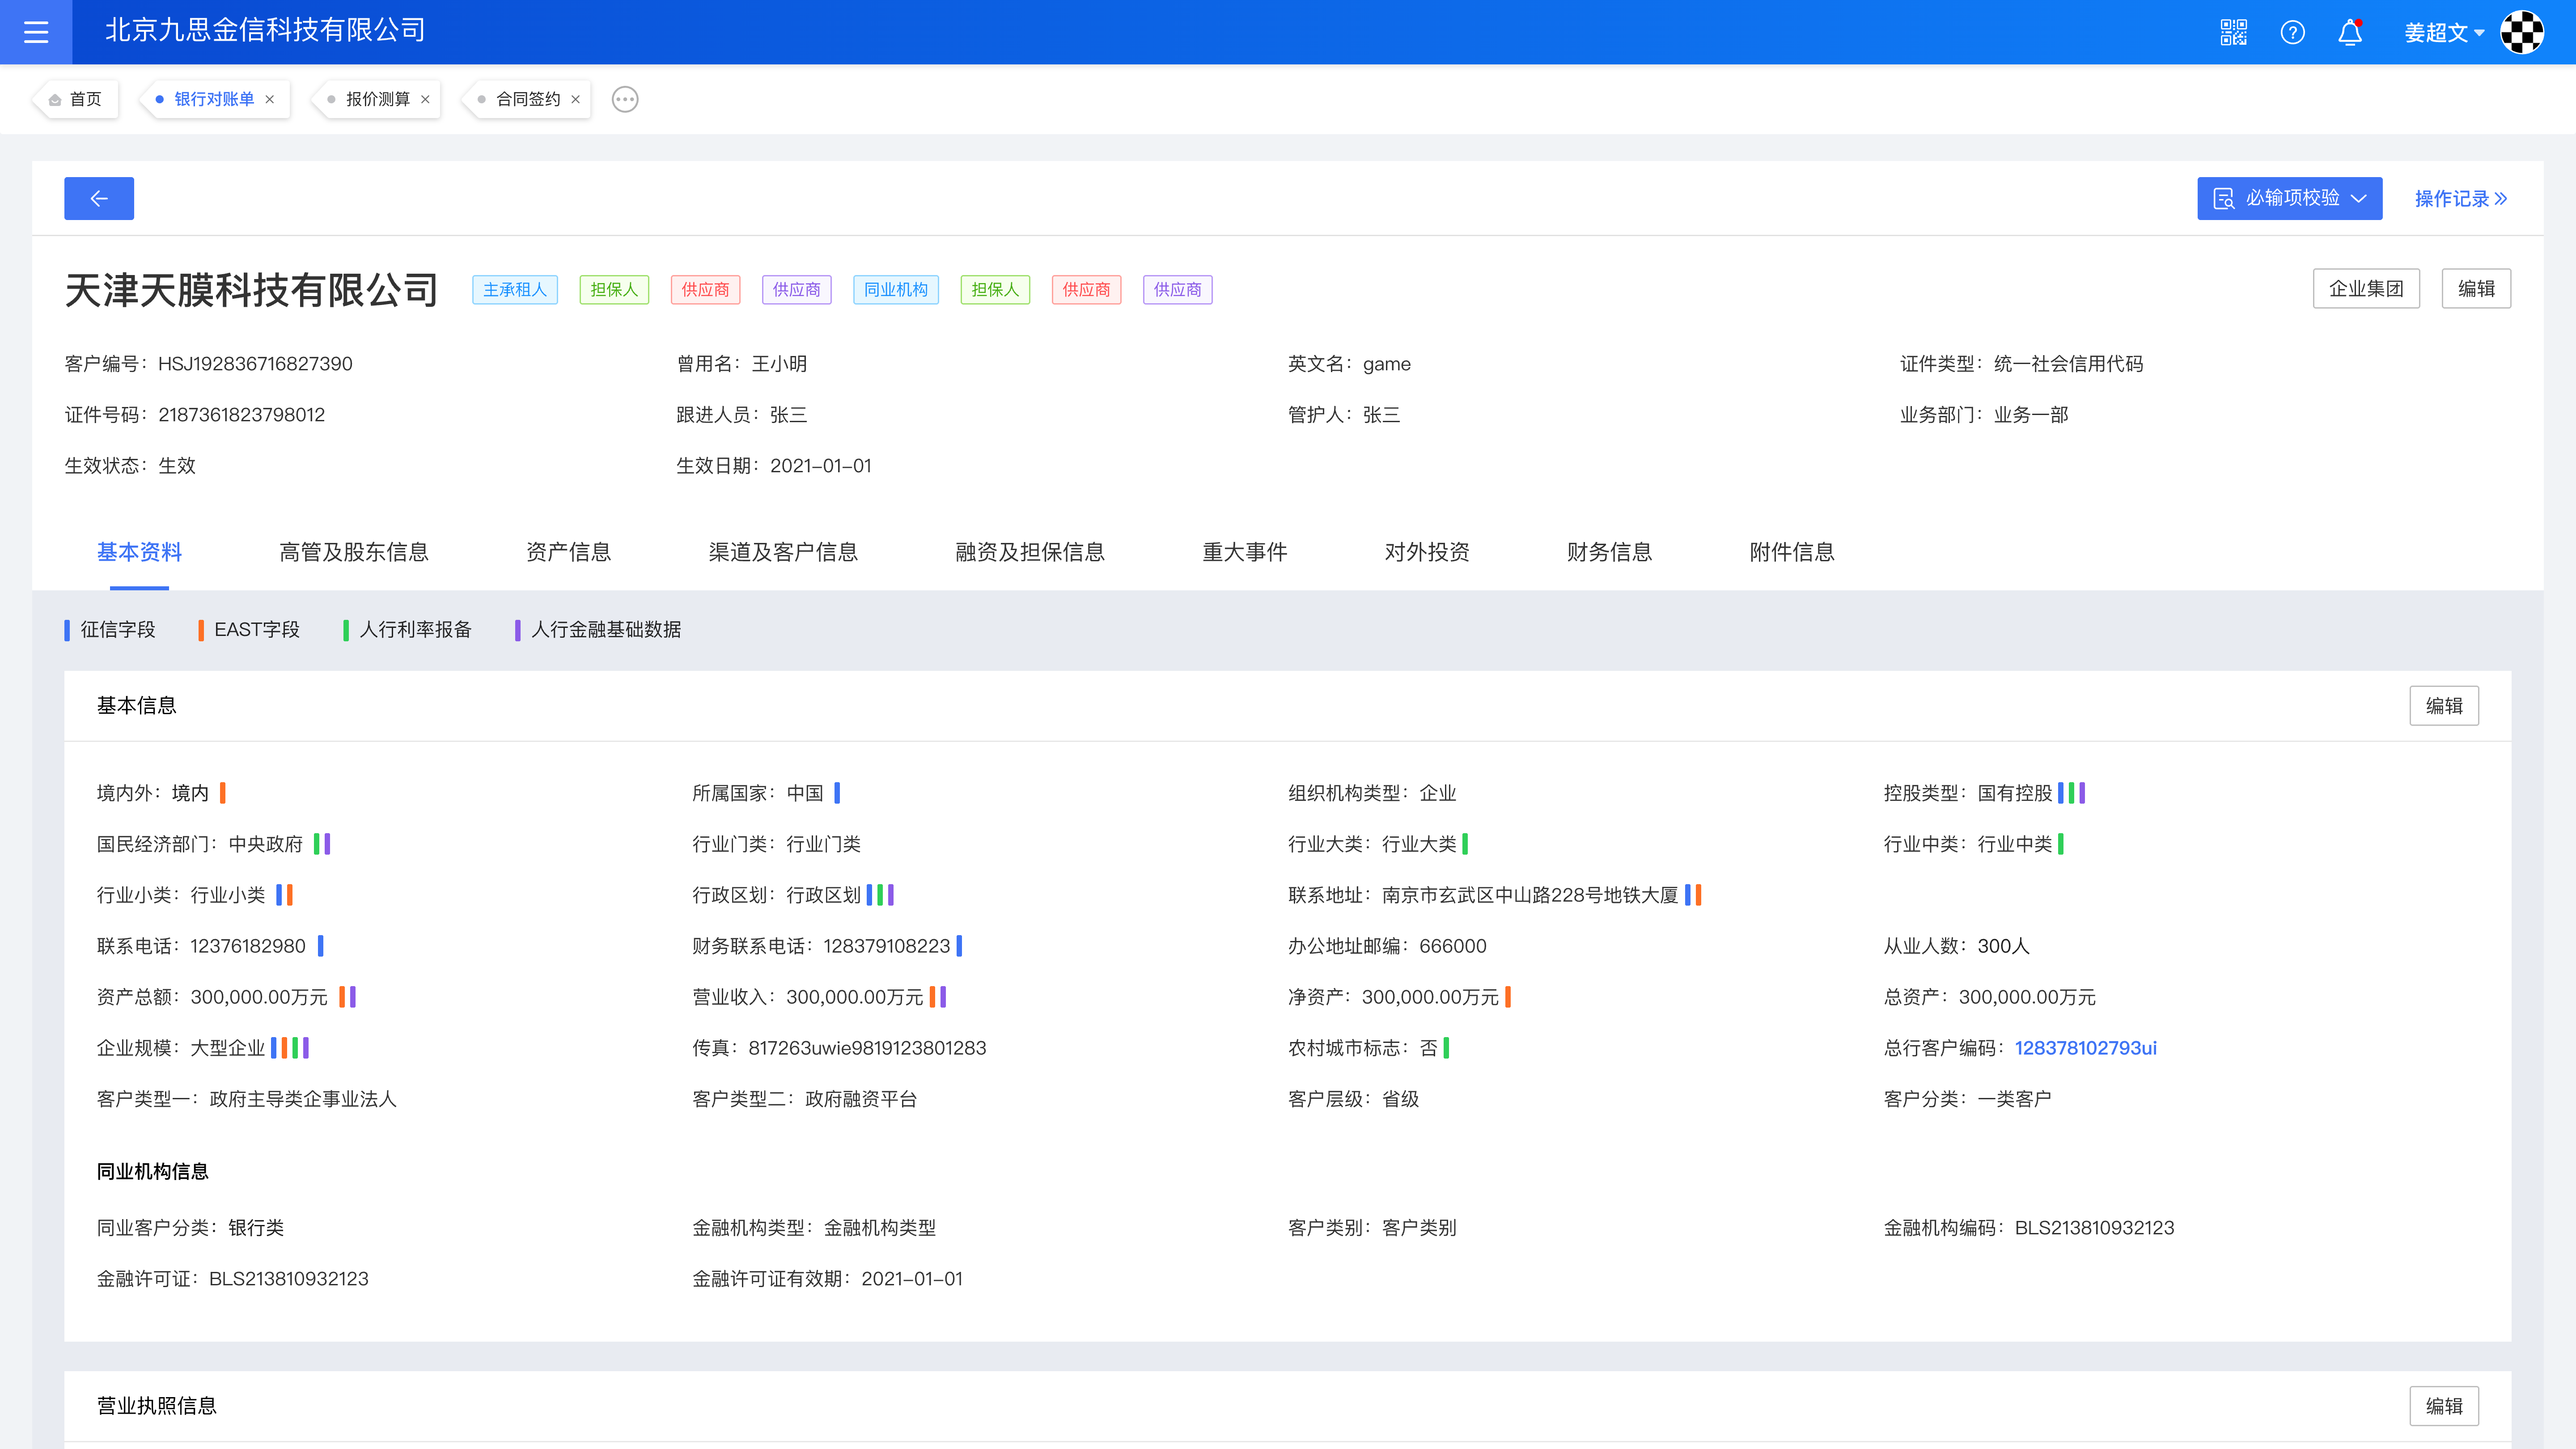Select the 英文名 value game

[x=1387, y=364]
